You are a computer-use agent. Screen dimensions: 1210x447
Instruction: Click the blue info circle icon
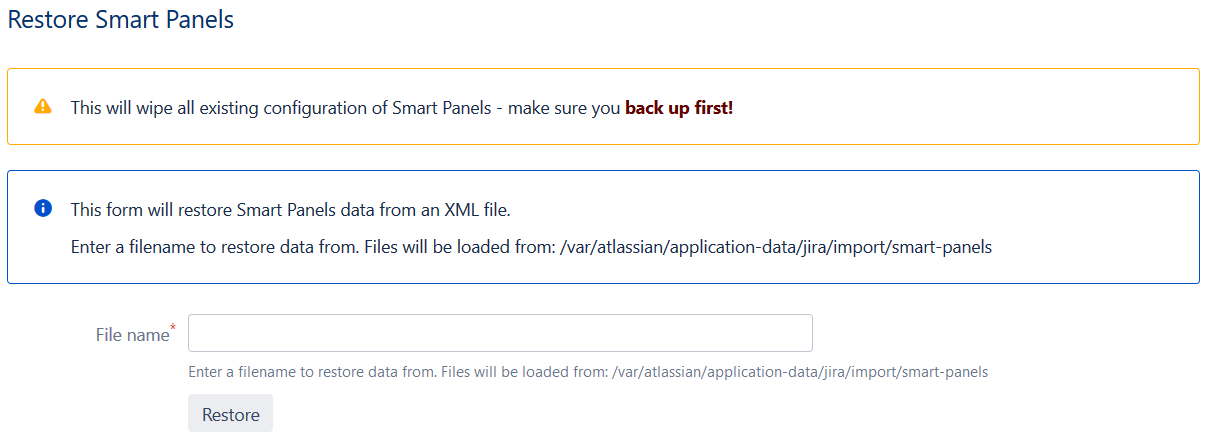pos(42,208)
